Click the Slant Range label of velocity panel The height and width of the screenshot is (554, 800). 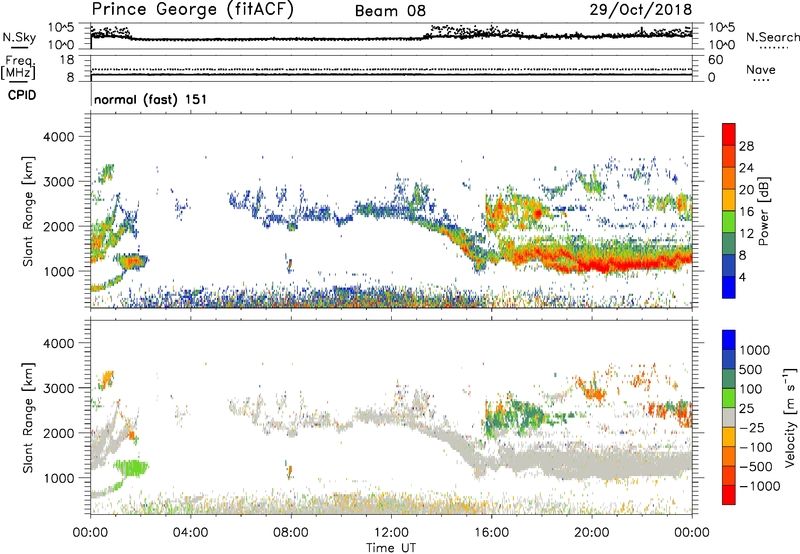(28, 418)
